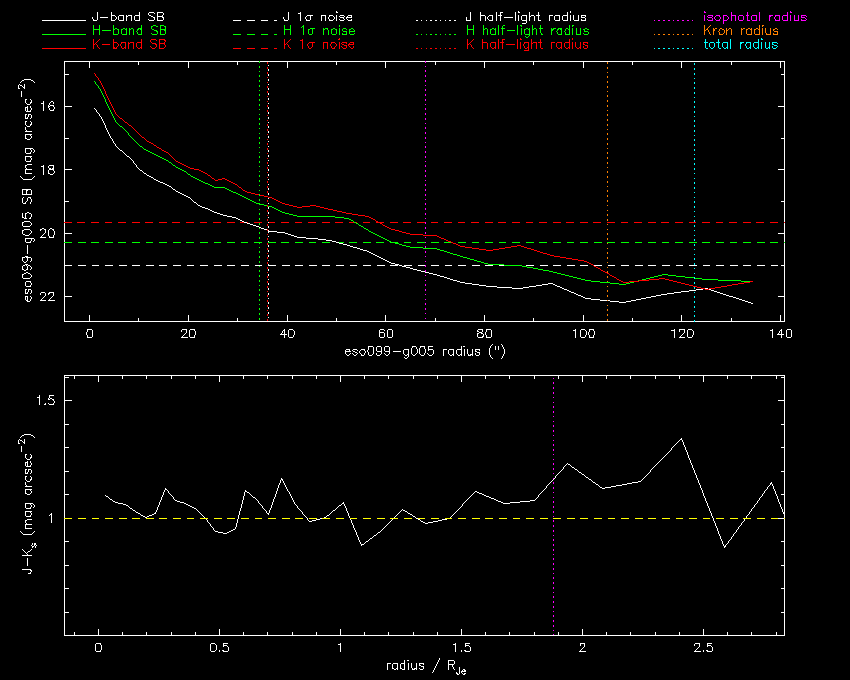Click the K-band SB legend label
The image size is (850, 680).
pyautogui.click(x=129, y=44)
